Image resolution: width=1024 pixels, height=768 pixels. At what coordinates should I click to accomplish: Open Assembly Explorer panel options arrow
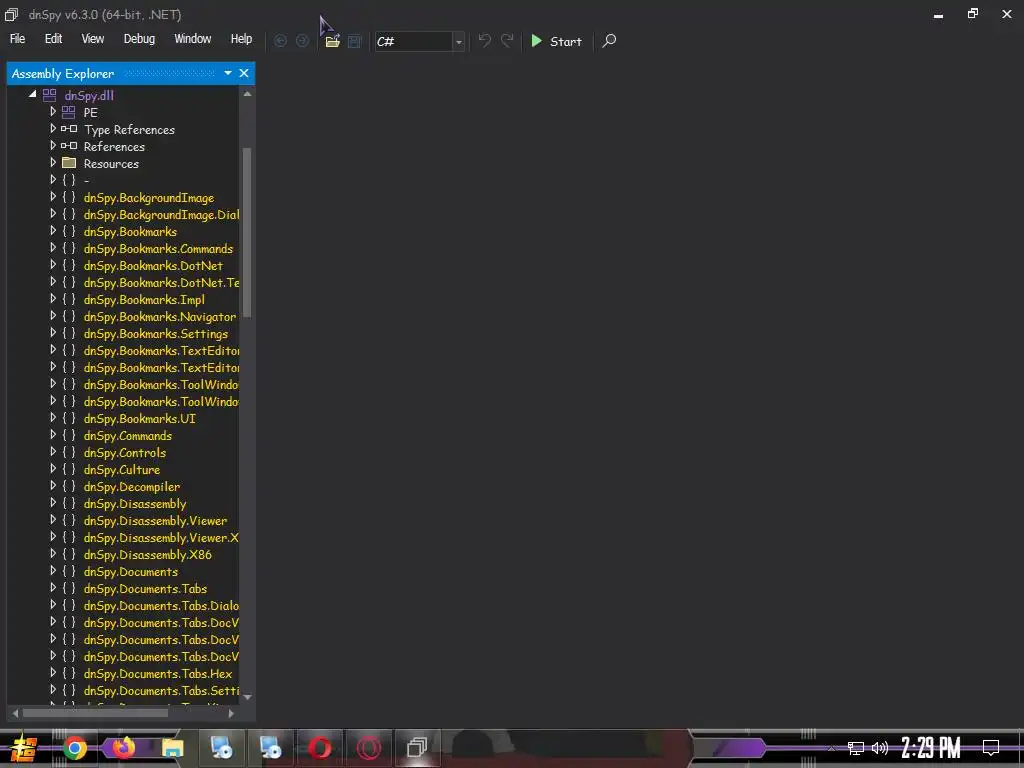pos(228,73)
